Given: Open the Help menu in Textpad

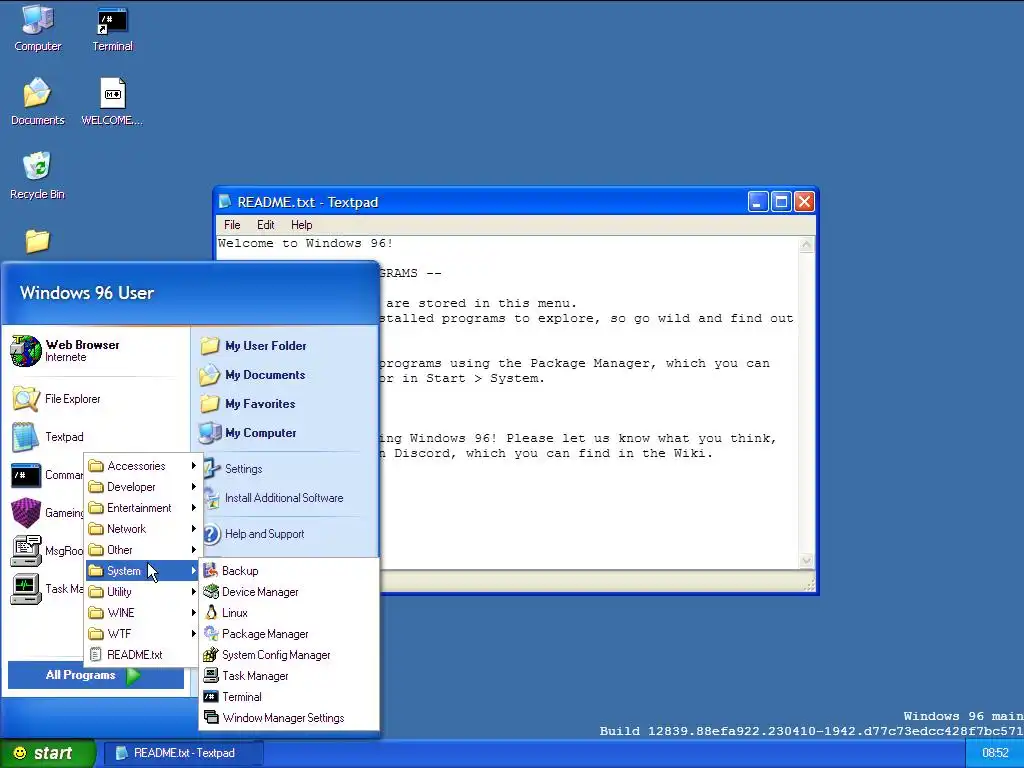Looking at the screenshot, I should 301,225.
